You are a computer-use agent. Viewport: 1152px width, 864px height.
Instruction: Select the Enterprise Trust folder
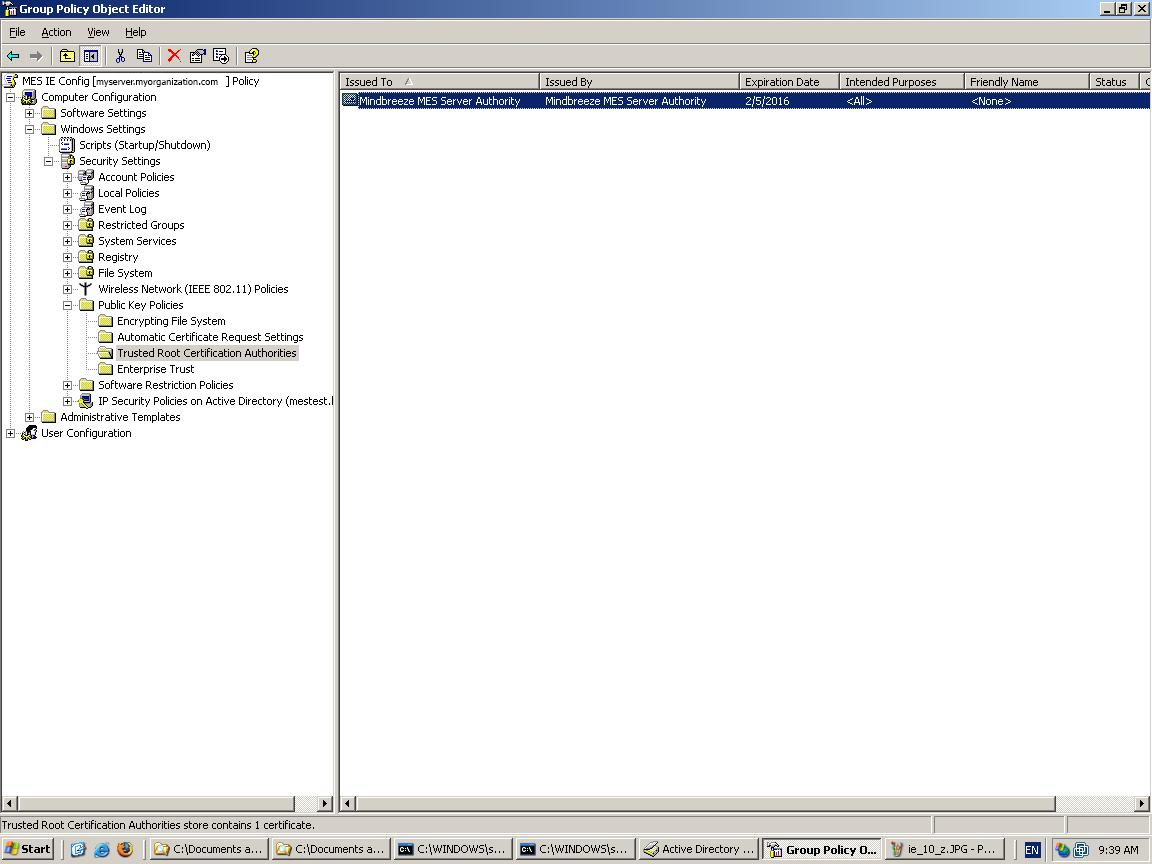tap(155, 369)
